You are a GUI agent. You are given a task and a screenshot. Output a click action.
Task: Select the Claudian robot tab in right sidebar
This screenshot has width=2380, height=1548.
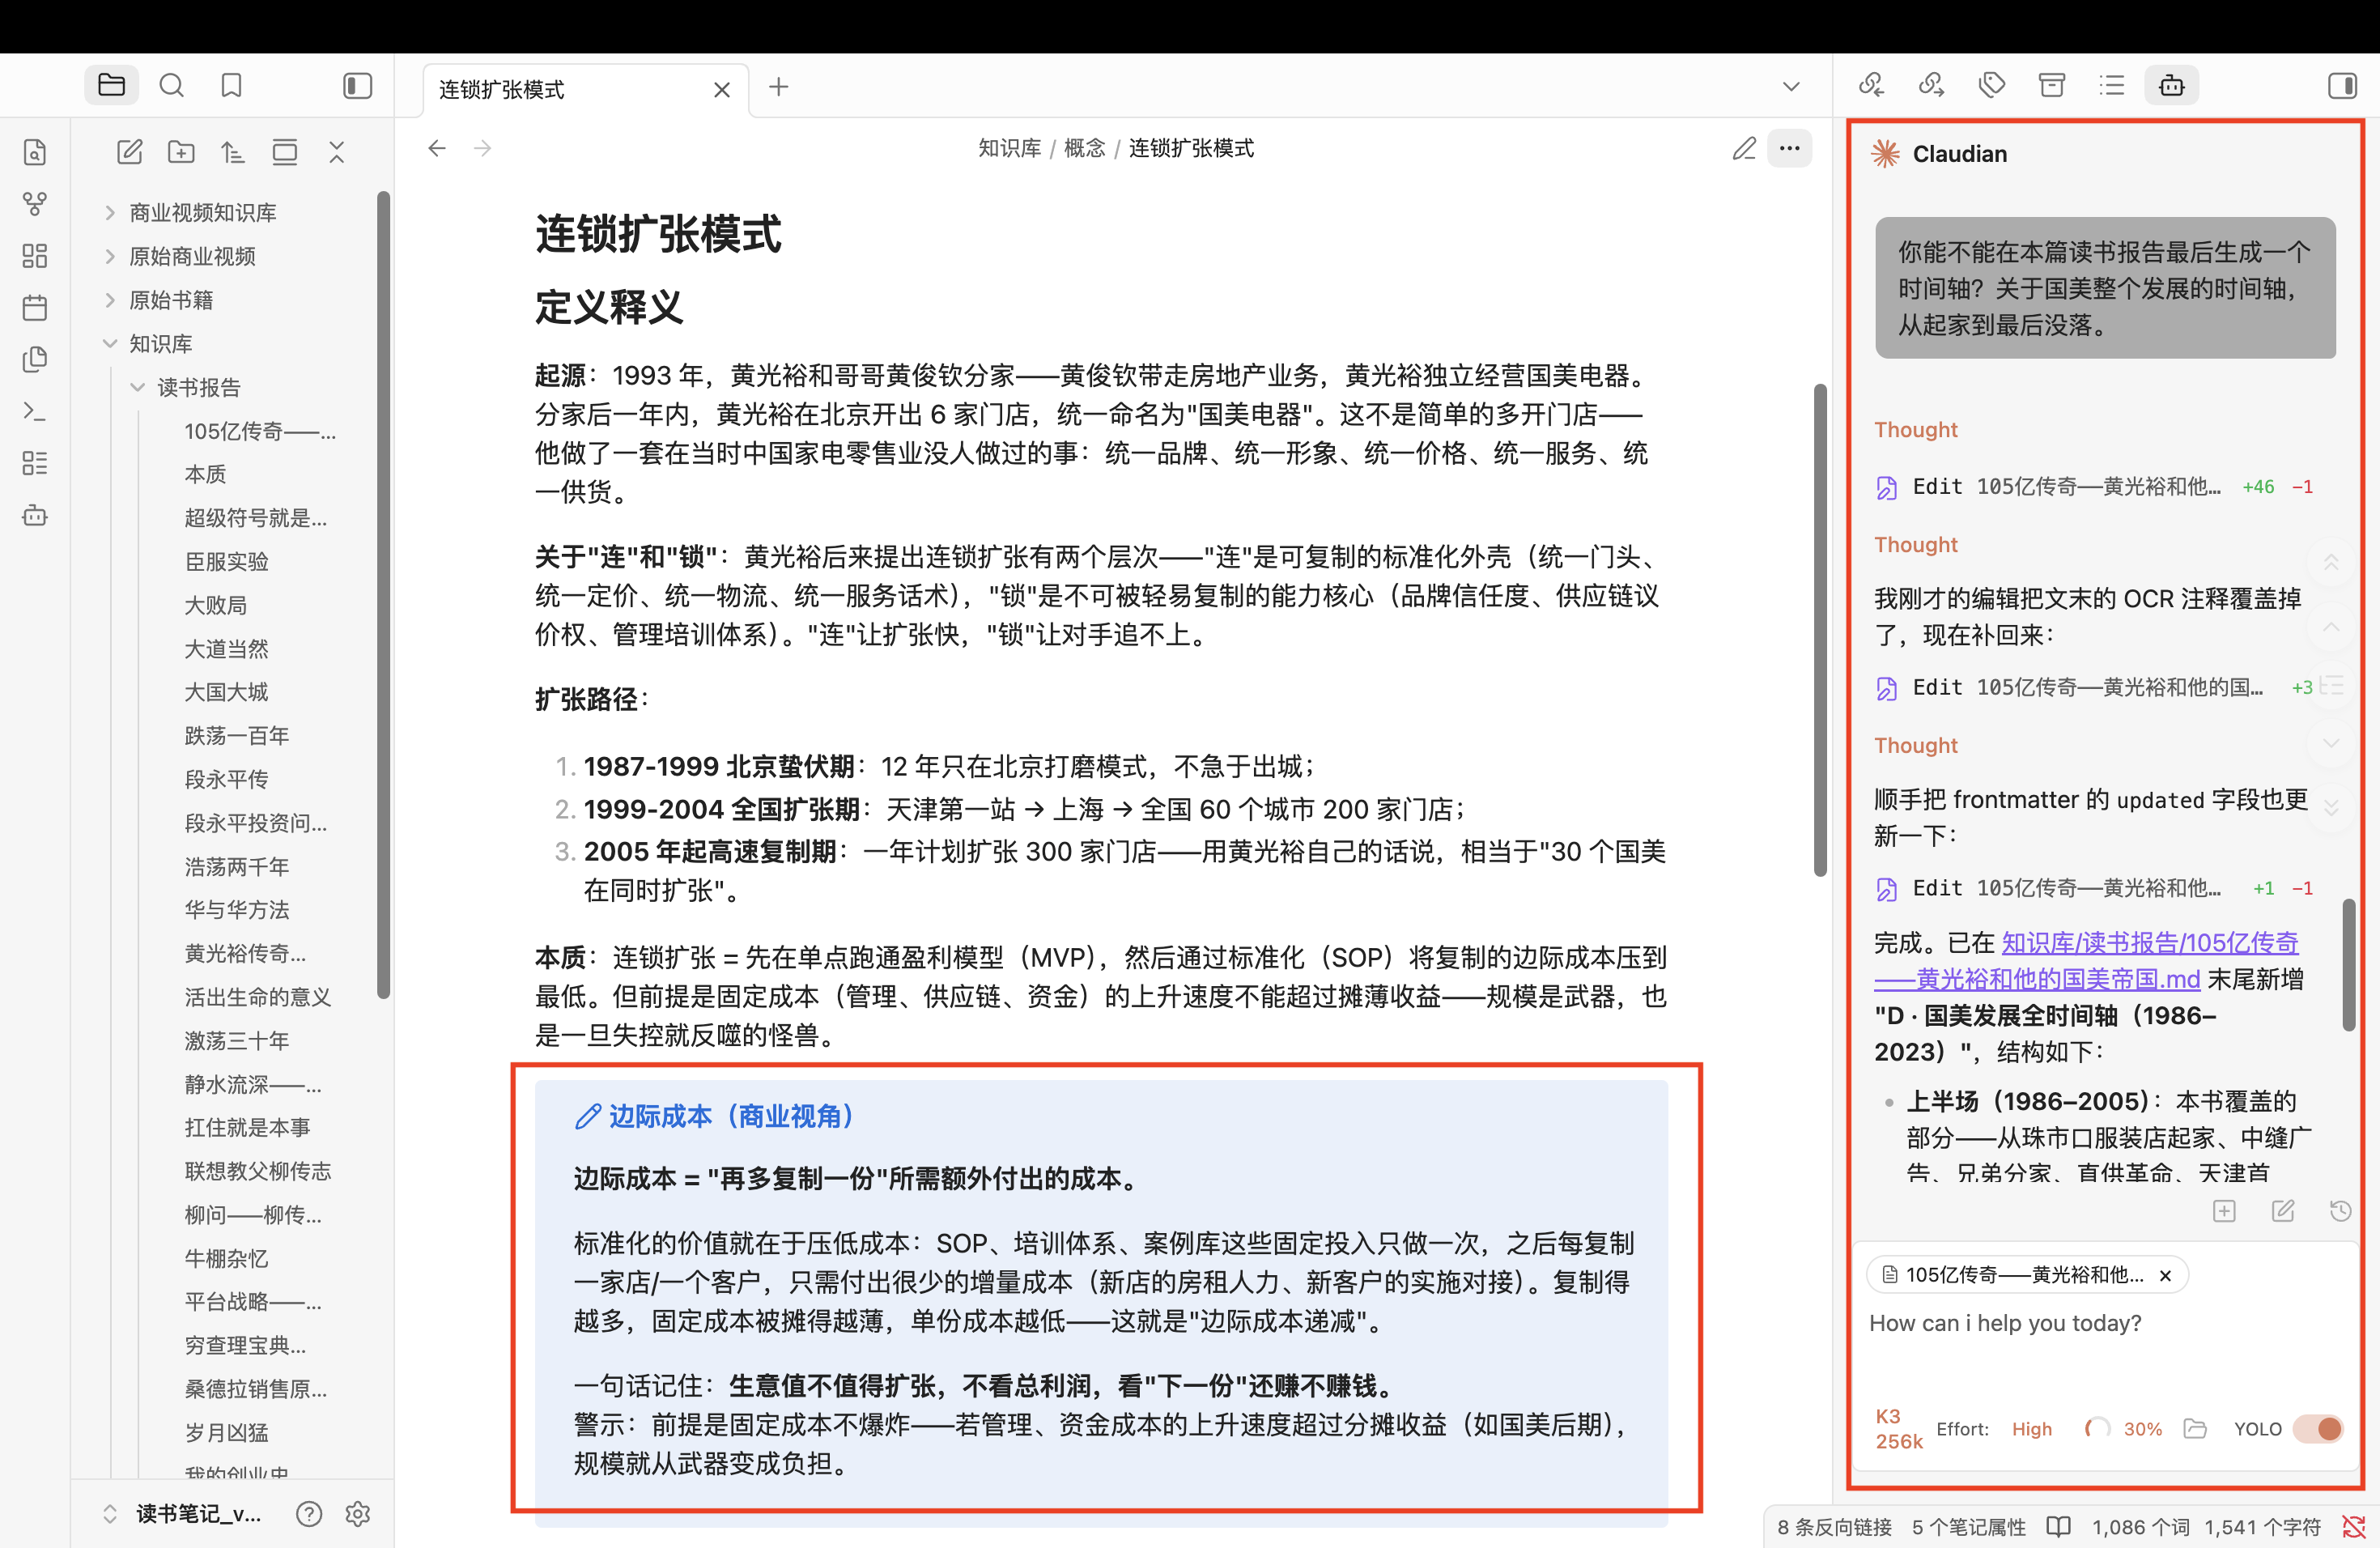click(x=2172, y=85)
